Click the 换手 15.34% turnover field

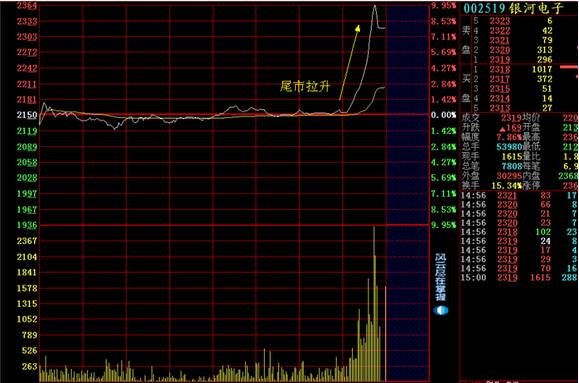pyautogui.click(x=492, y=185)
